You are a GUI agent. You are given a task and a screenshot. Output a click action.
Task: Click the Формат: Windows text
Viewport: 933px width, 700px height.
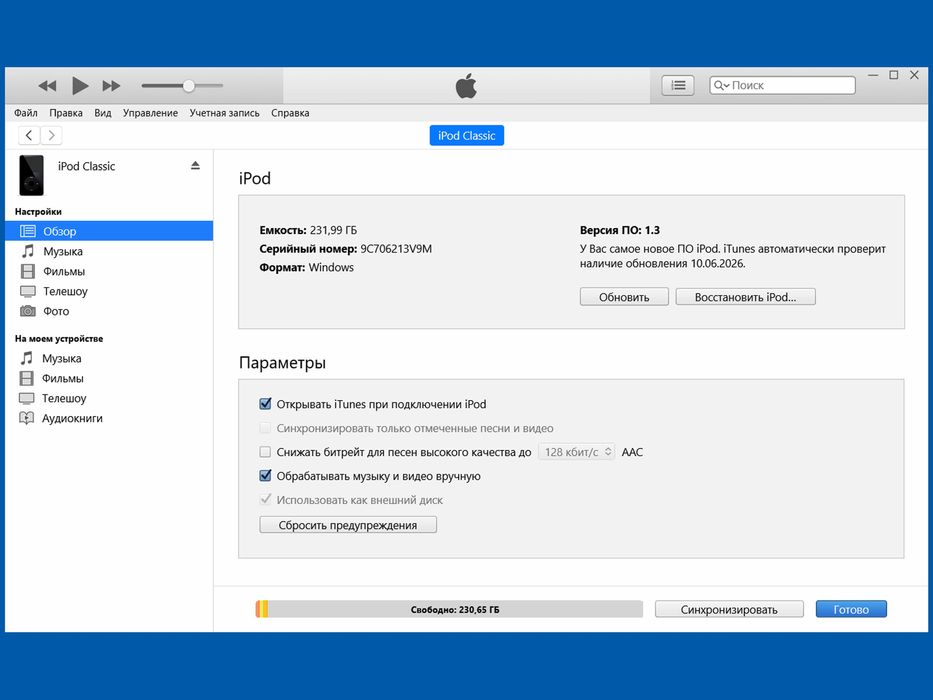[306, 267]
